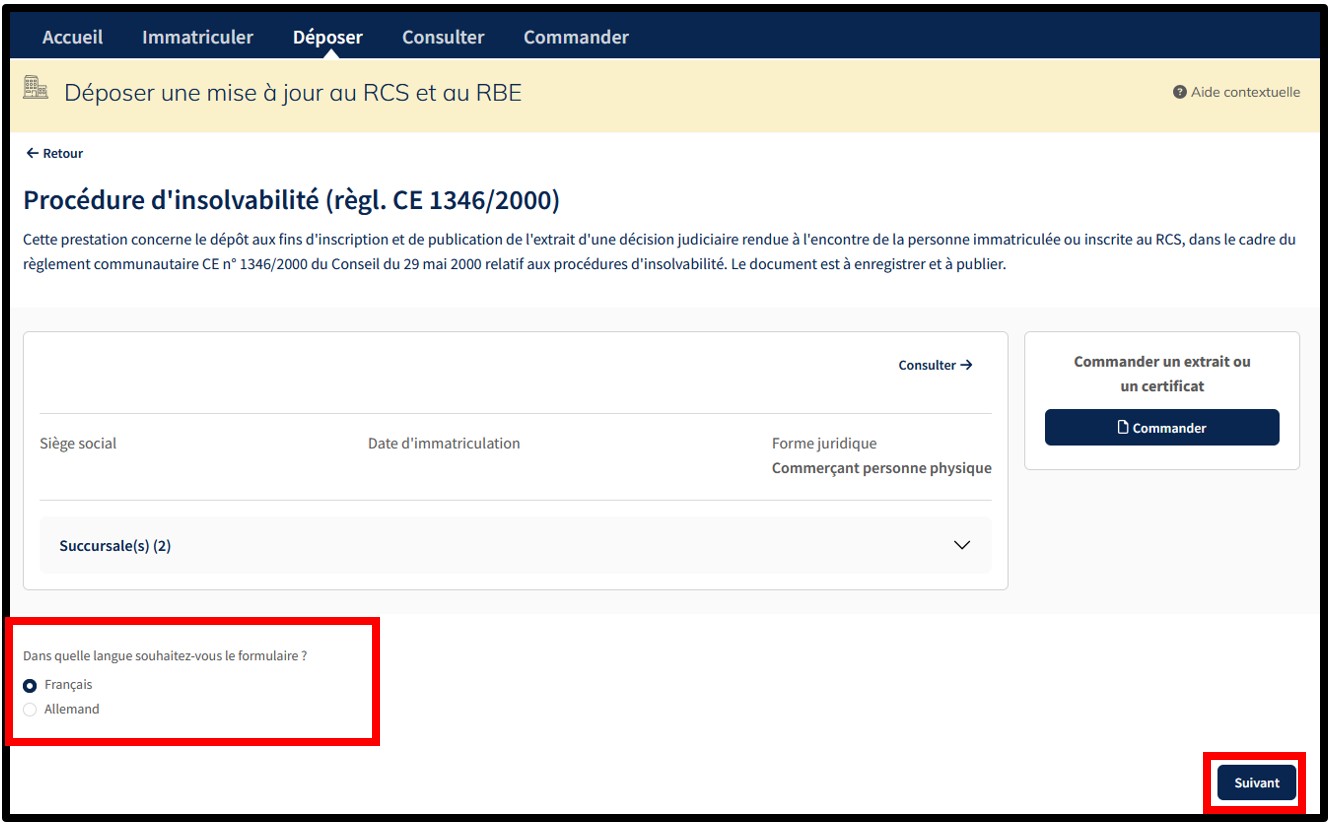Image resolution: width=1332 pixels, height=825 pixels.
Task: Open the Aide contextuelle link
Action: pyautogui.click(x=1245, y=92)
